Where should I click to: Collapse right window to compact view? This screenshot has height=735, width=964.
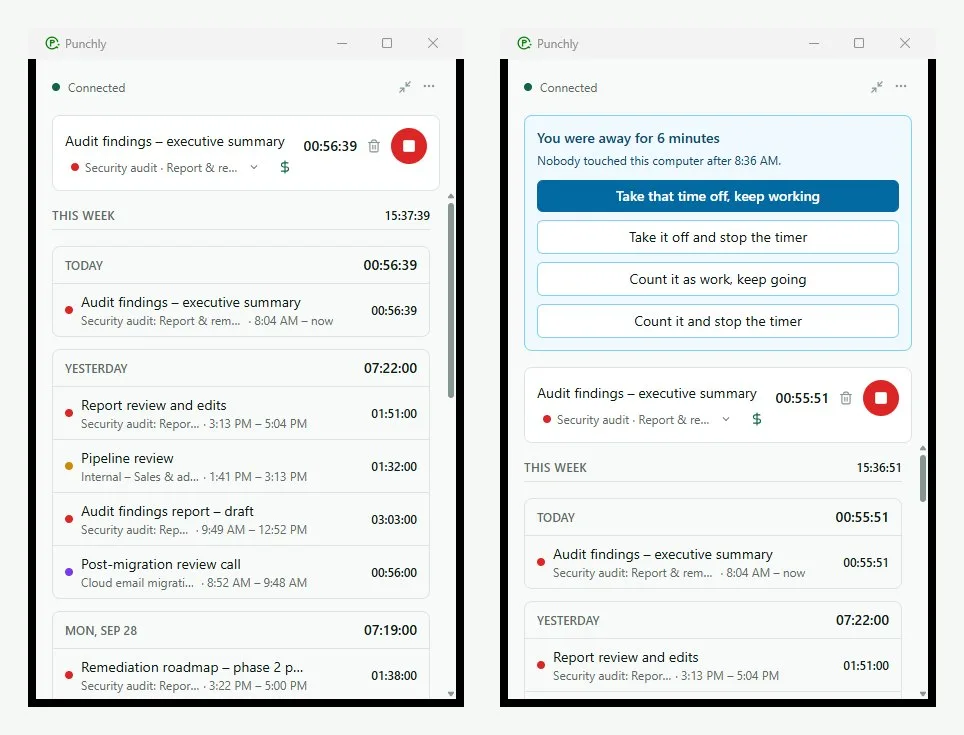click(877, 87)
